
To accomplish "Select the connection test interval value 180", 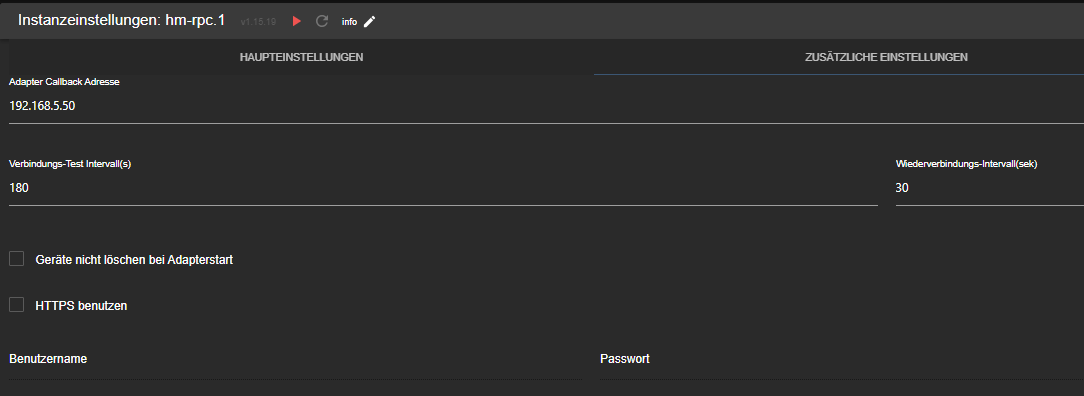I will pos(443,188).
